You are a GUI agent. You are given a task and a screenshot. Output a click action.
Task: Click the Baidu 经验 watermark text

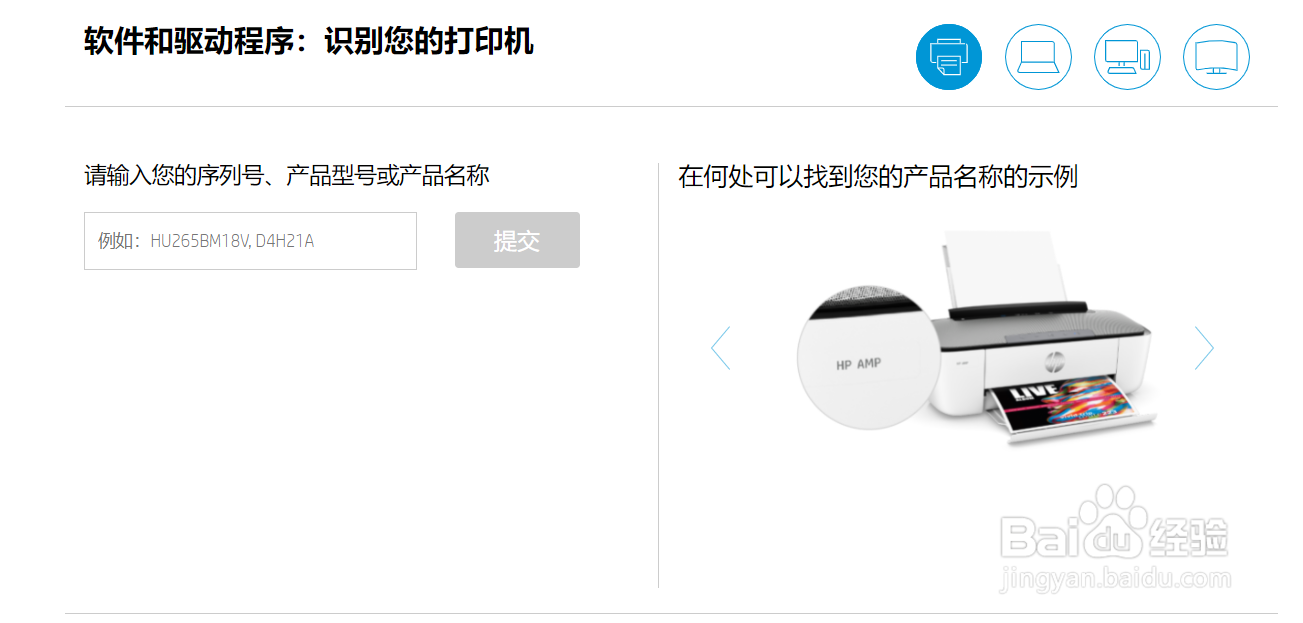pos(1189,538)
